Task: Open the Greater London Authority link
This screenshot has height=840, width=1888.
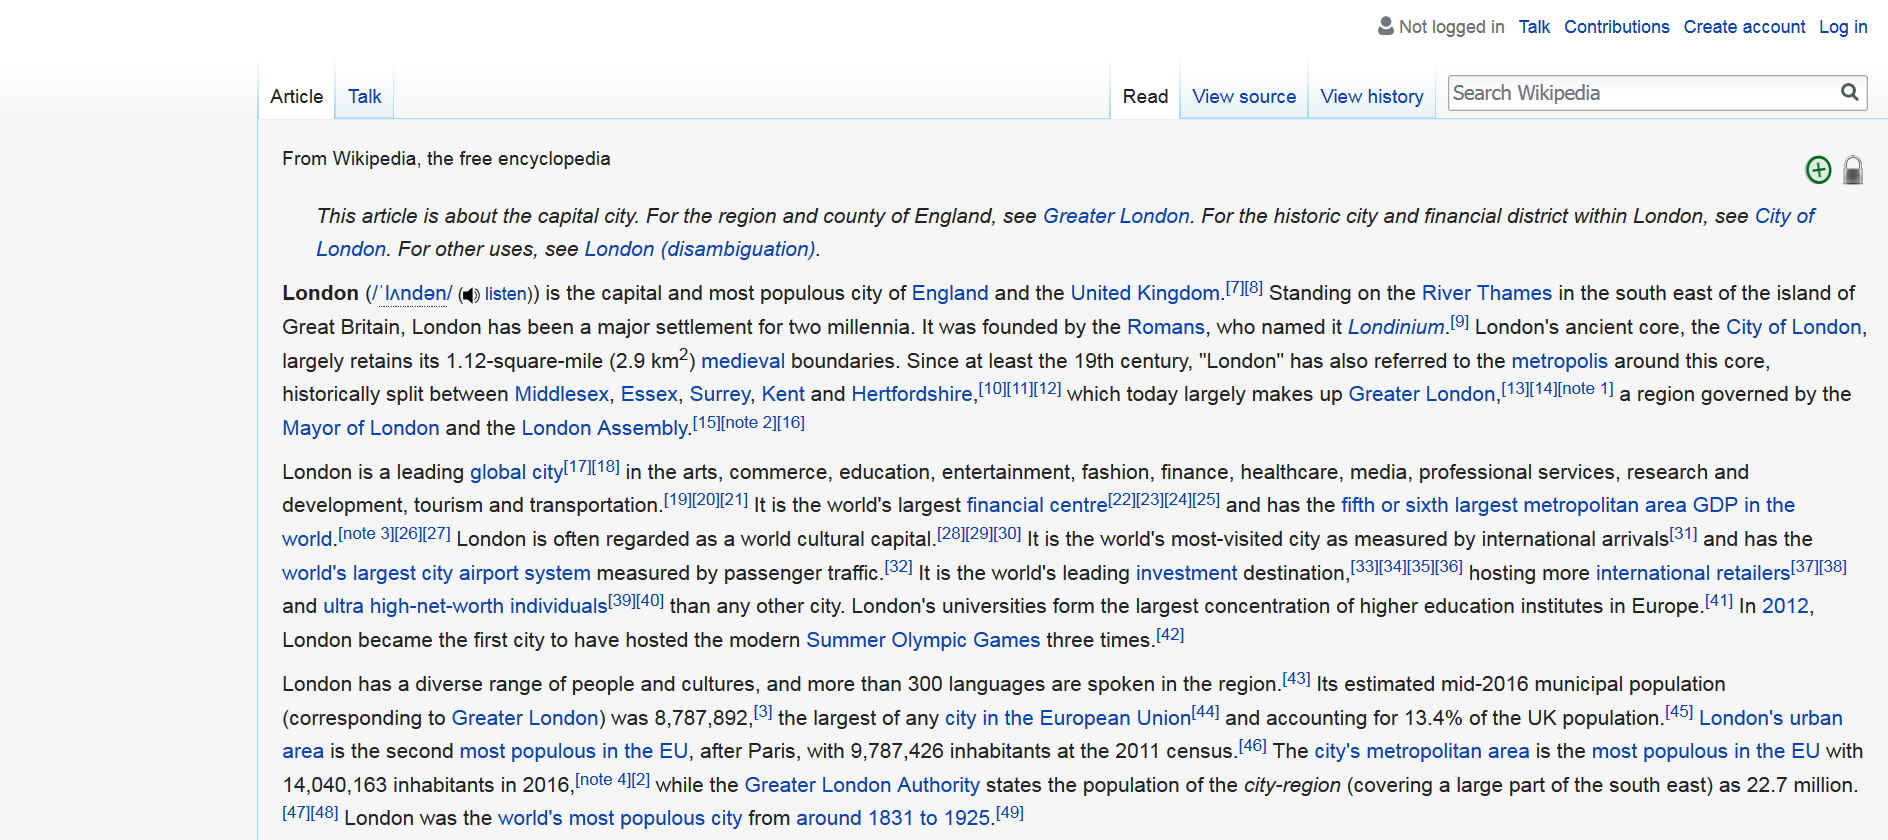Action: 862,785
